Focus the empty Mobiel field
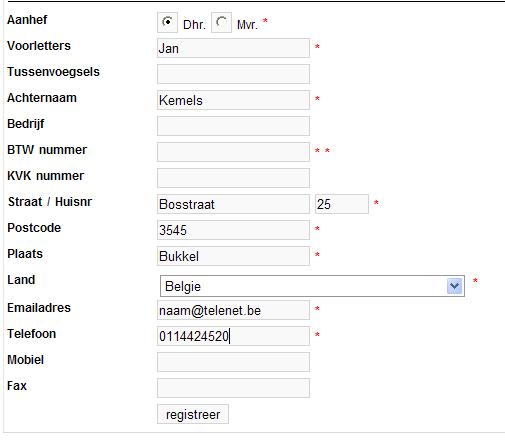The height and width of the screenshot is (440, 505). point(233,362)
